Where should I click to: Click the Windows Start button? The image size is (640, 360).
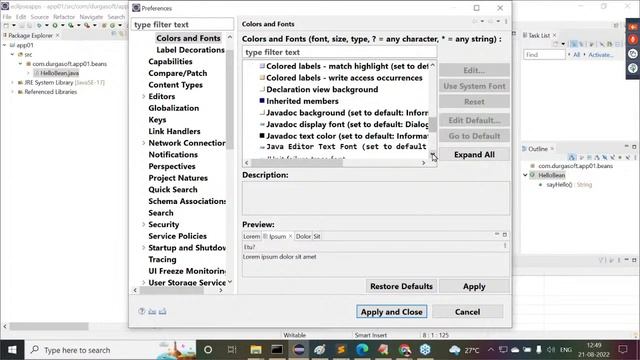click(12, 350)
